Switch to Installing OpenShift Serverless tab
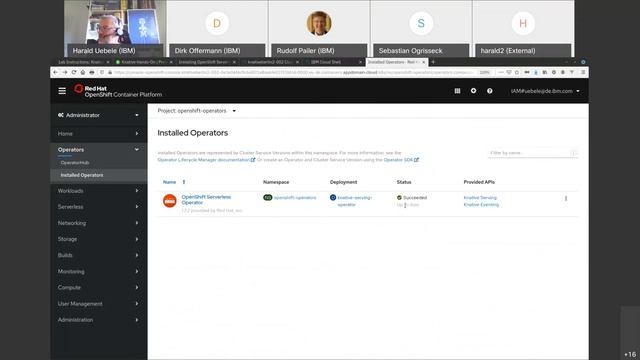The width and height of the screenshot is (640, 360). [x=206, y=62]
